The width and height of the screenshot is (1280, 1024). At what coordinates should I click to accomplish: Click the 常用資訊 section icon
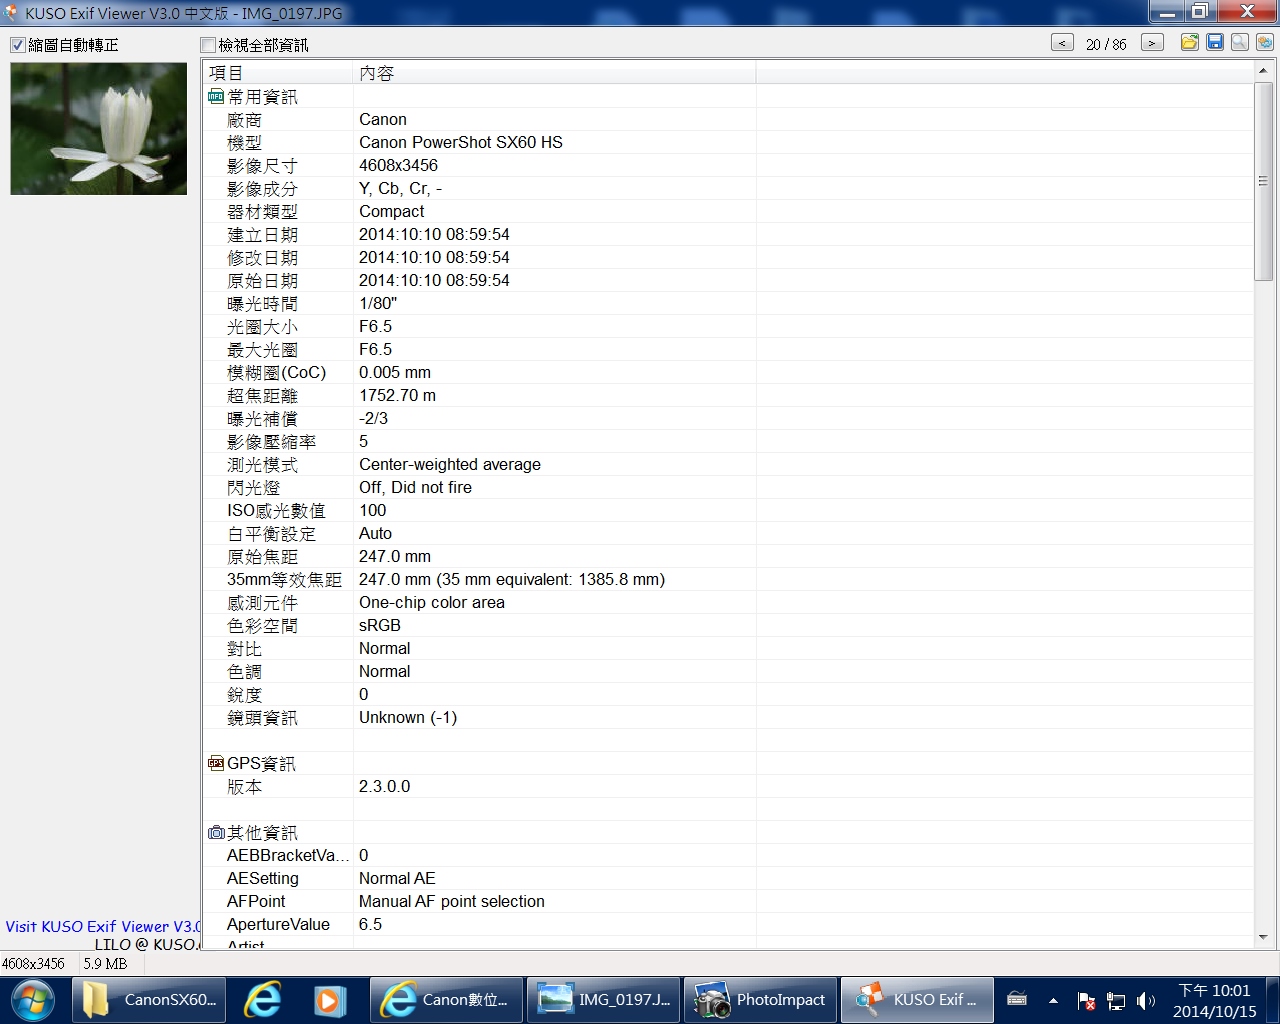[x=216, y=97]
